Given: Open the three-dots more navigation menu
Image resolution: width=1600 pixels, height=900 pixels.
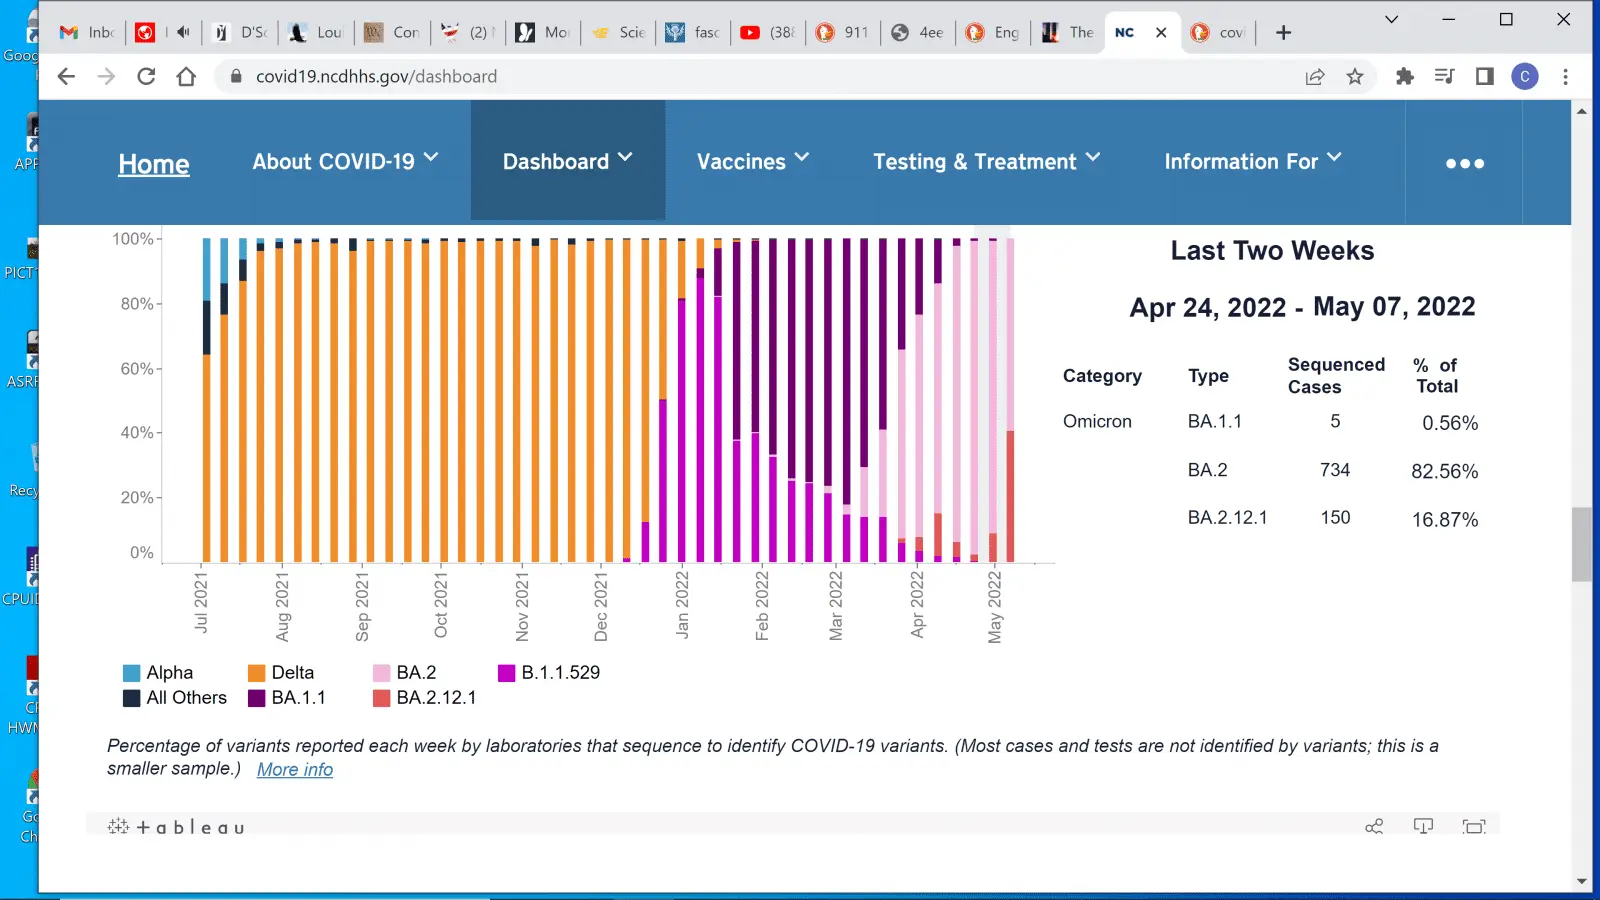Looking at the screenshot, I should point(1464,163).
